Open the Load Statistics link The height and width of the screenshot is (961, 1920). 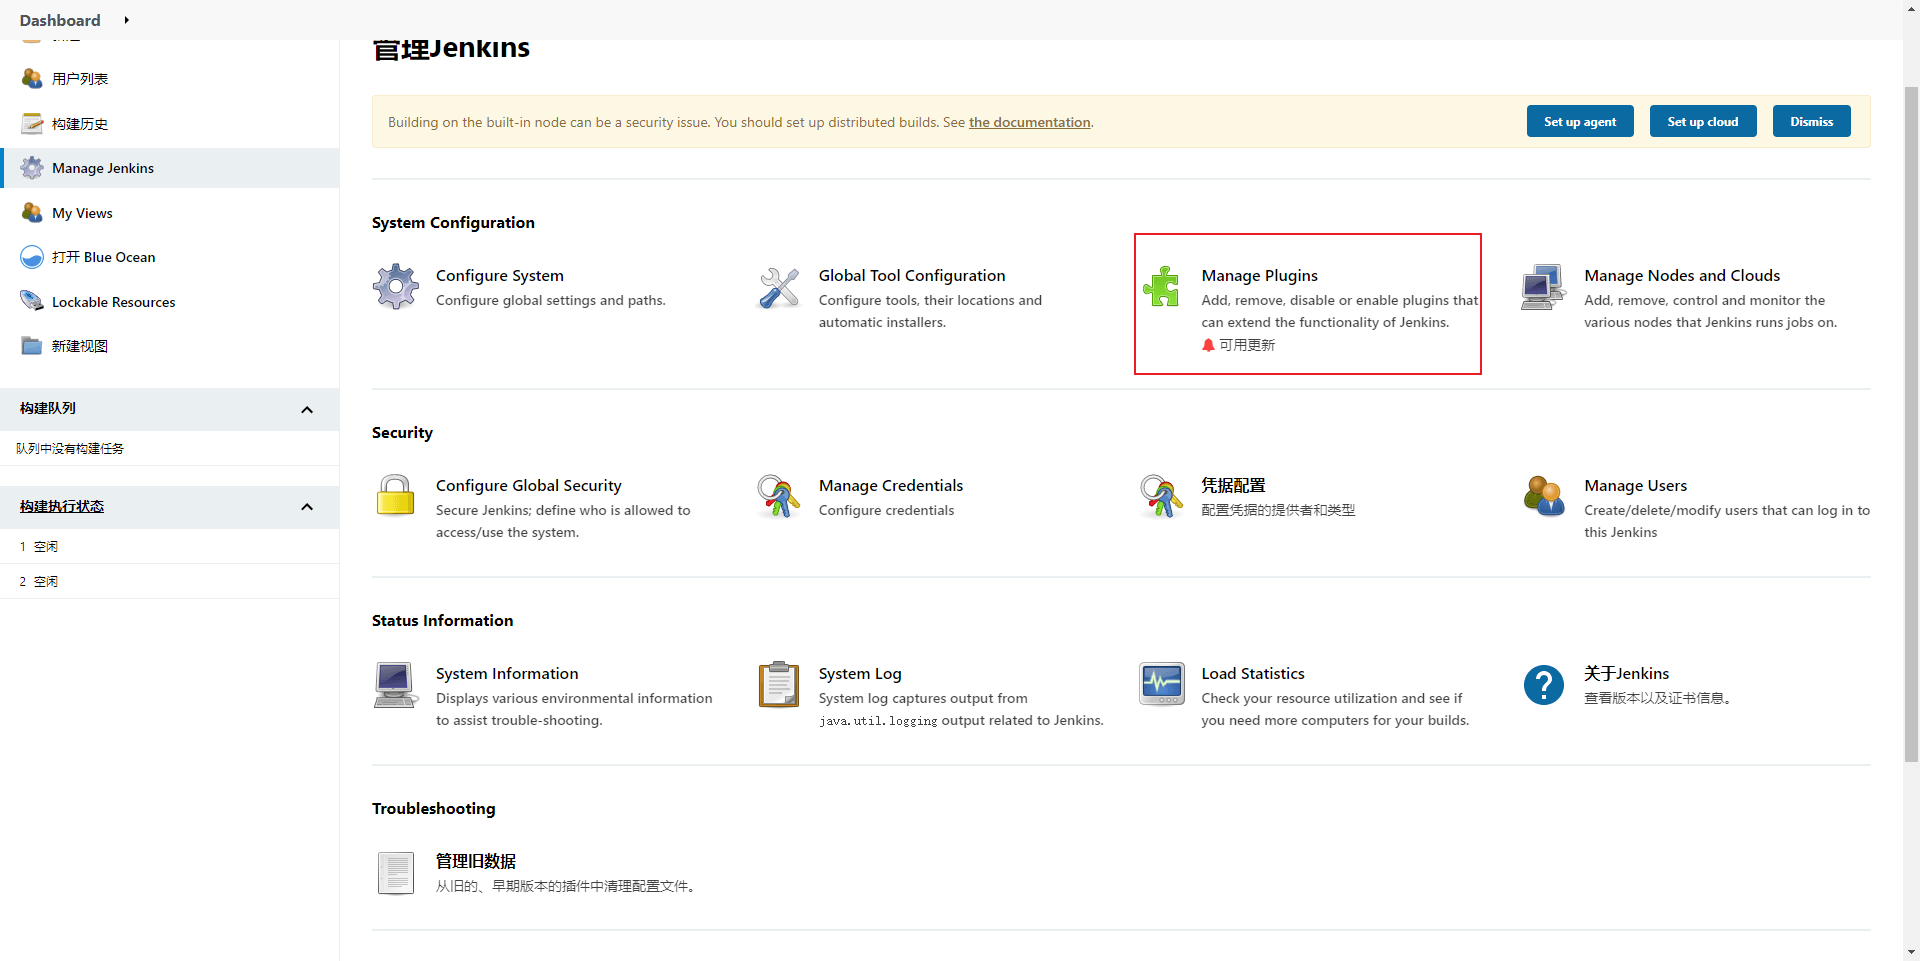coord(1253,673)
